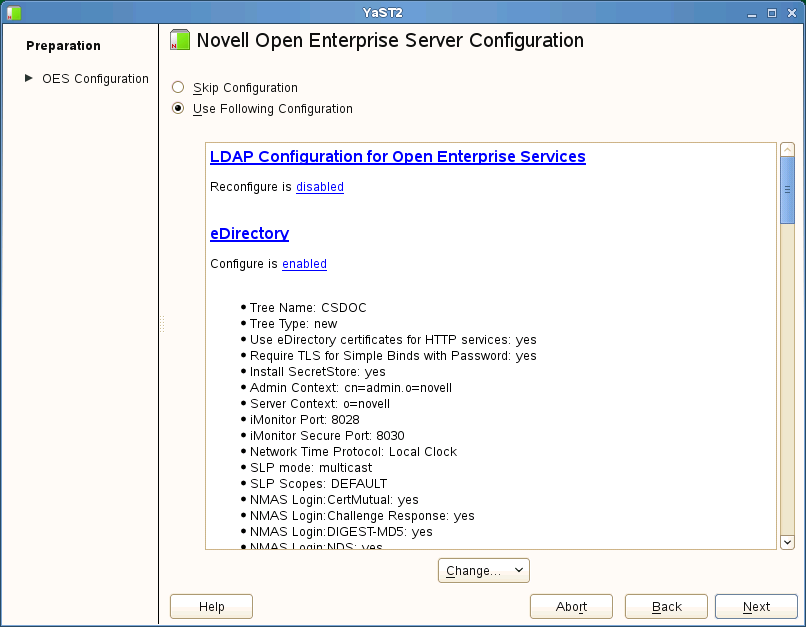Close the YaST2 window
This screenshot has width=806, height=627.
point(792,13)
